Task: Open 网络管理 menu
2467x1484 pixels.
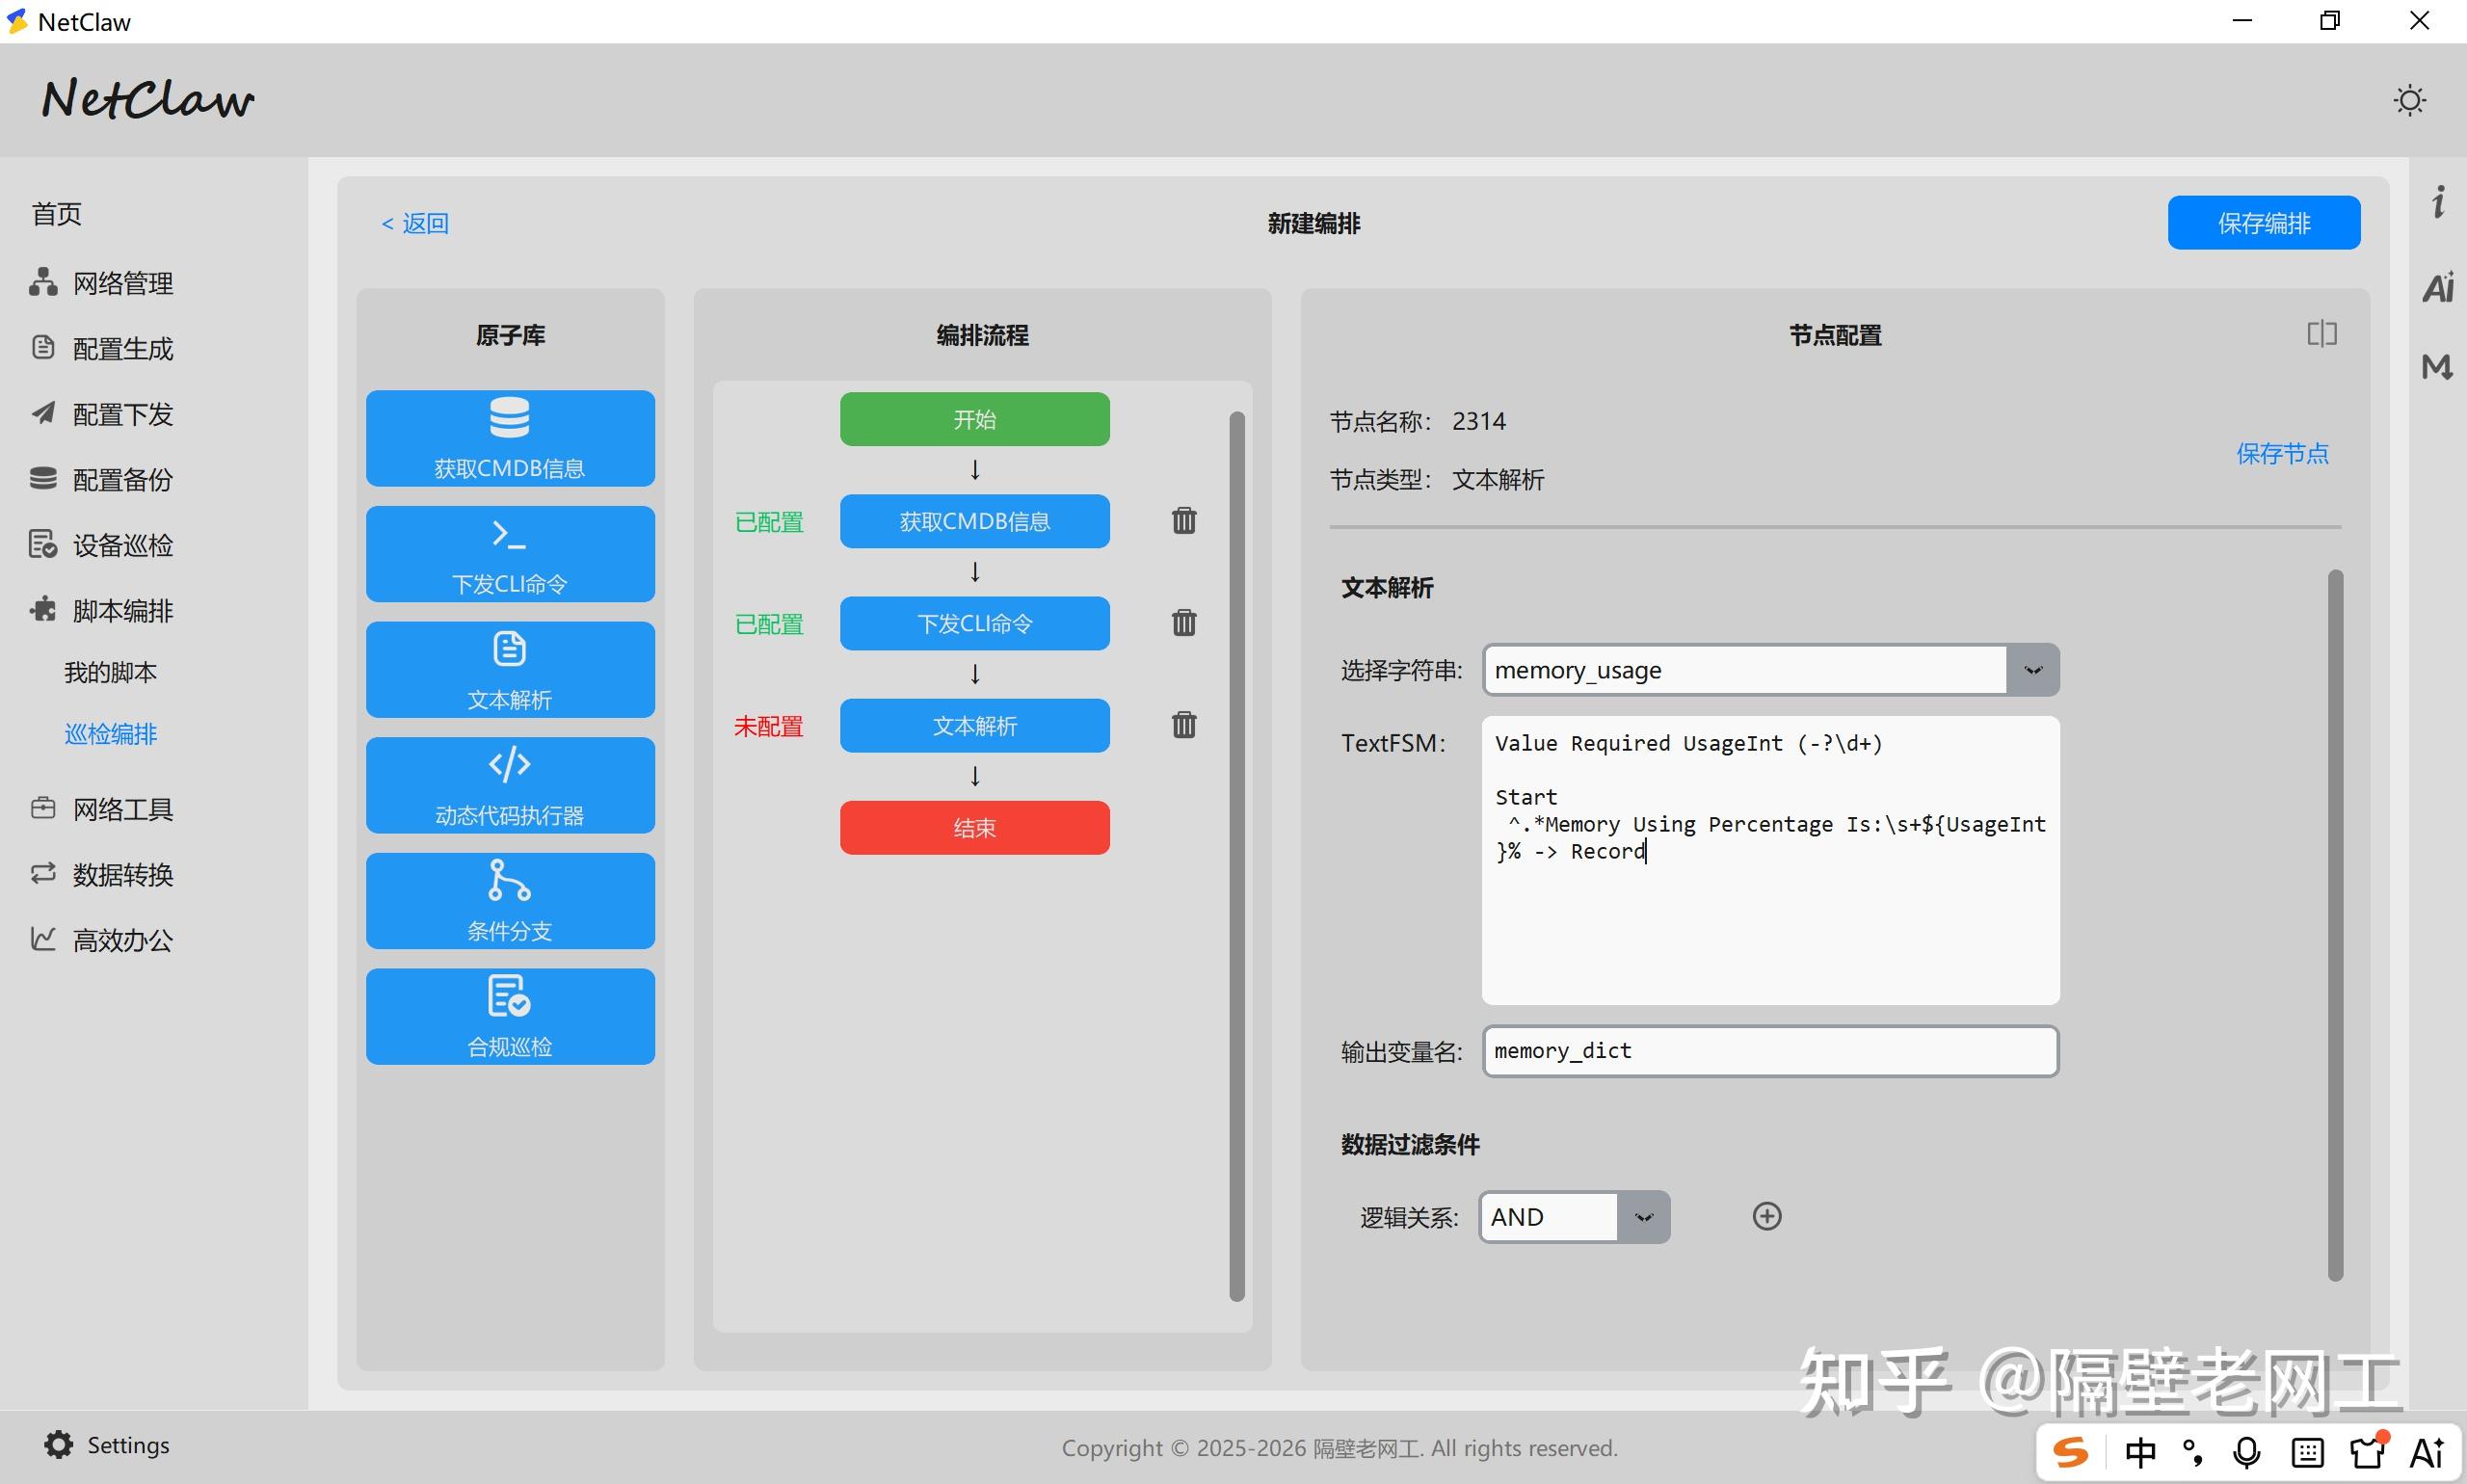Action: pyautogui.click(x=102, y=283)
